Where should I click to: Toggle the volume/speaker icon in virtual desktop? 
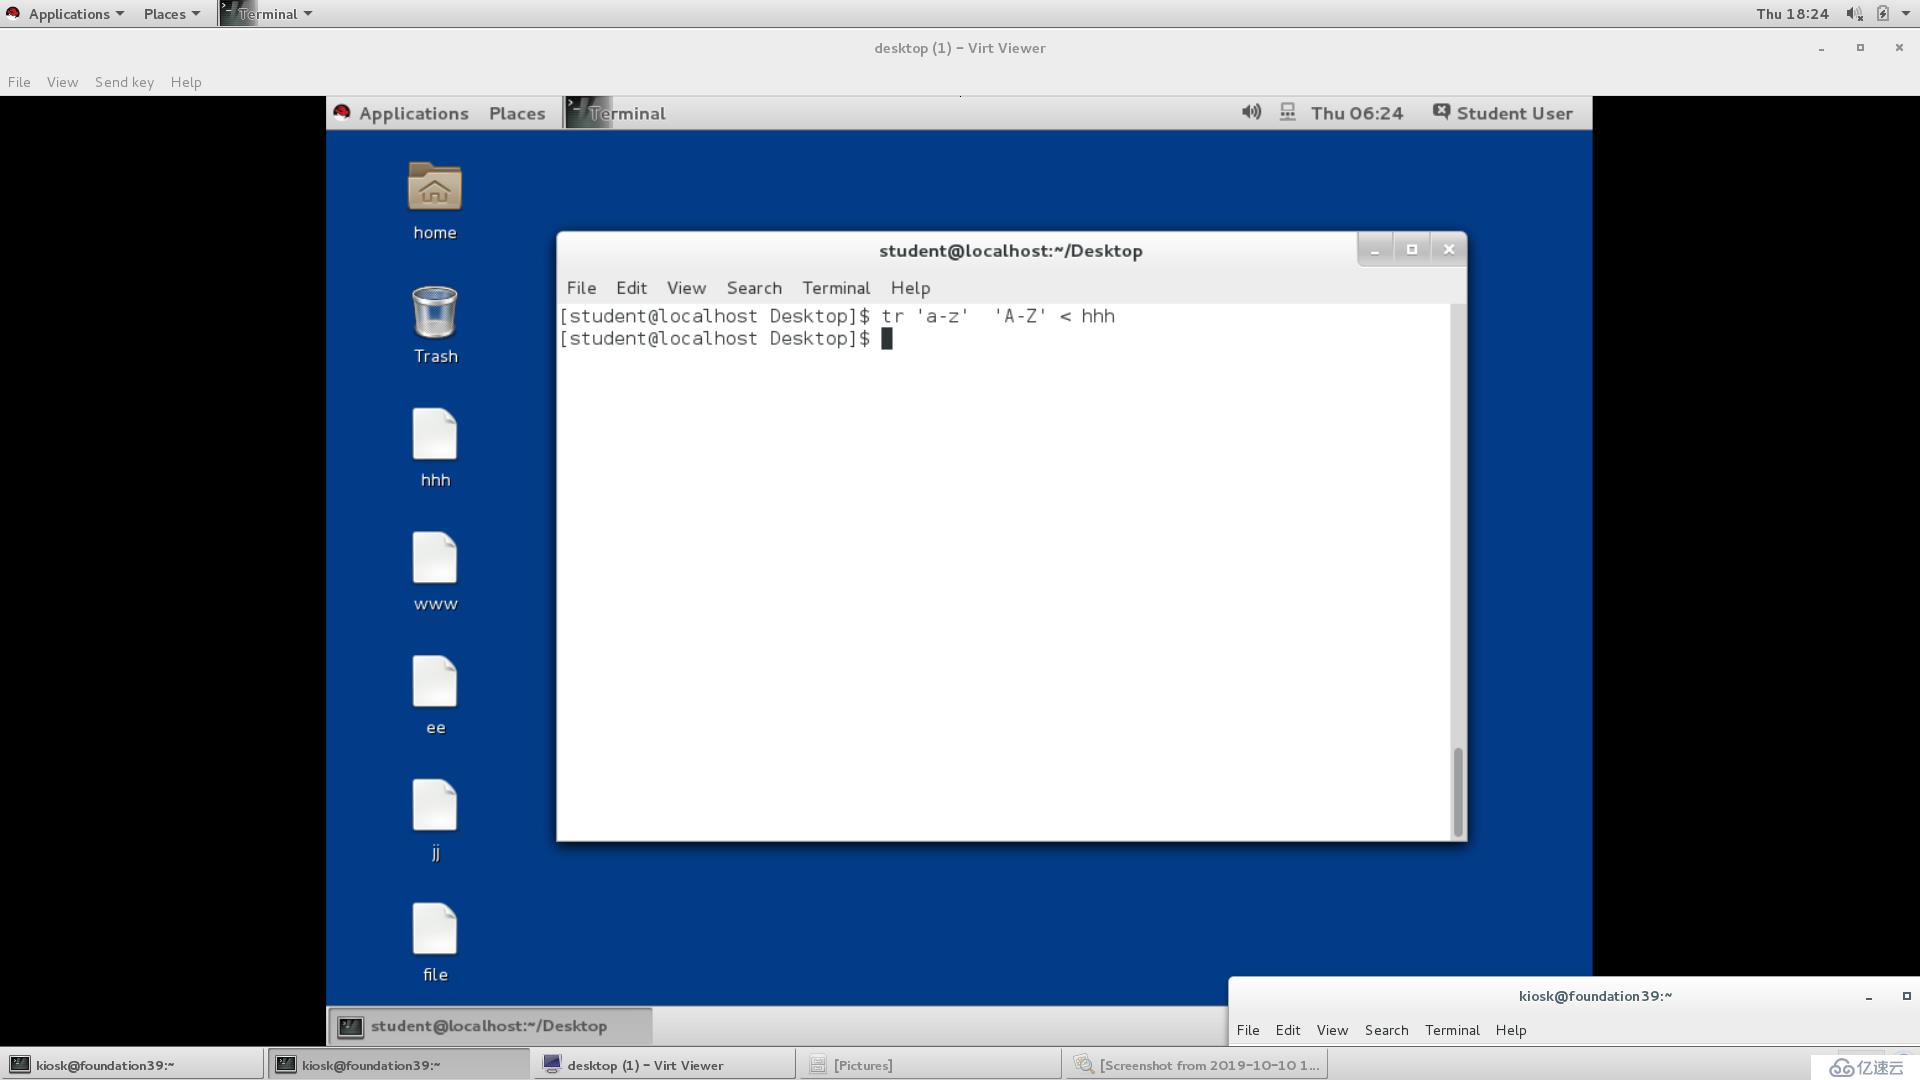pos(1251,112)
